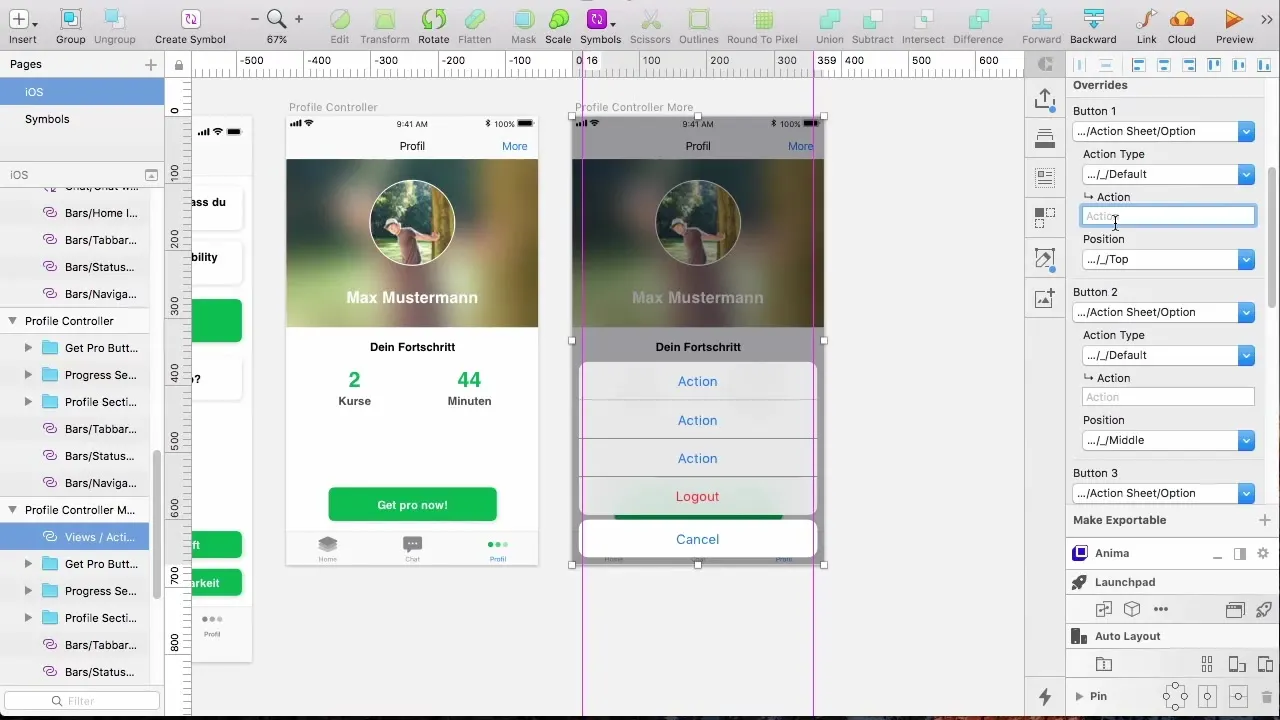
Task: Move layer Backward via toolbar
Action: (1093, 19)
